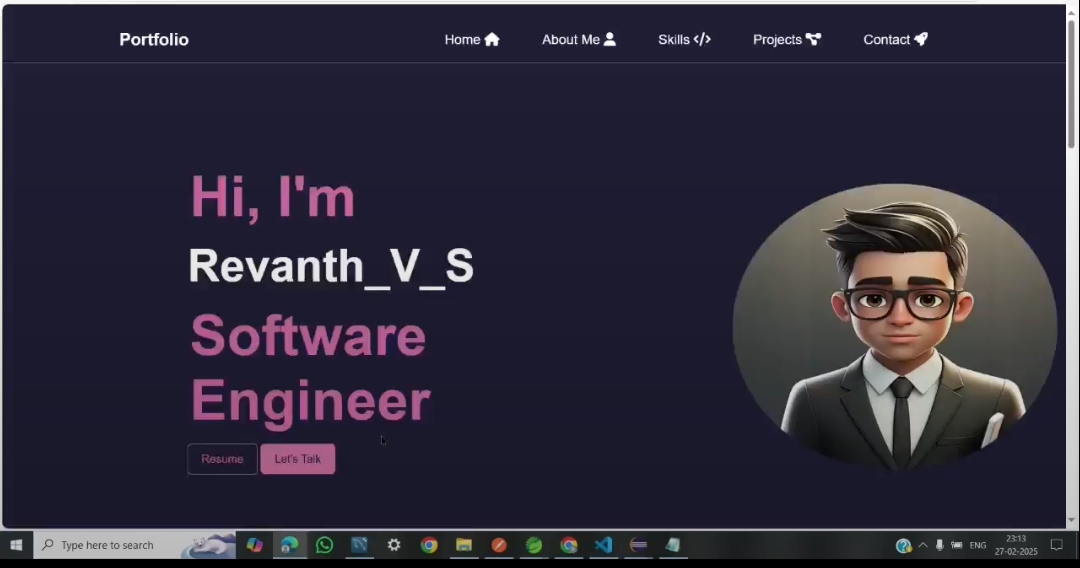Show hidden system tray icons
1080x568 pixels.
[923, 545]
